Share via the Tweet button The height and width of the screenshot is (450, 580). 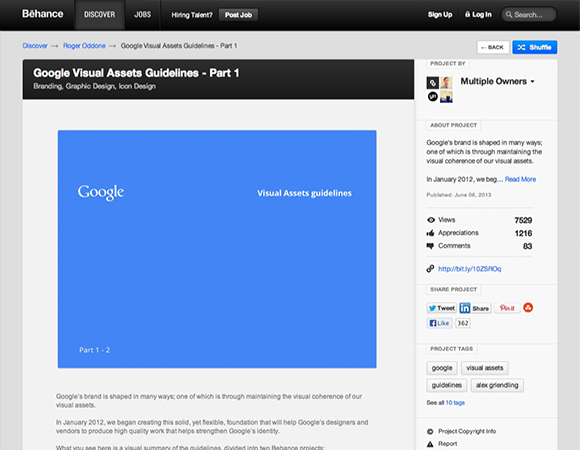[x=442, y=308]
